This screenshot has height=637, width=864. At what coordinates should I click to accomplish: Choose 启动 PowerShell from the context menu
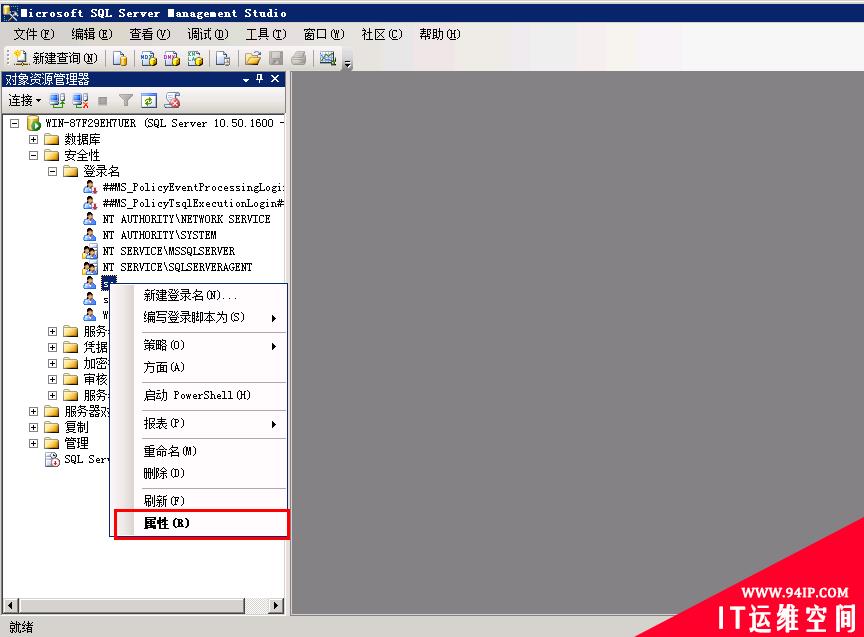[x=199, y=396]
